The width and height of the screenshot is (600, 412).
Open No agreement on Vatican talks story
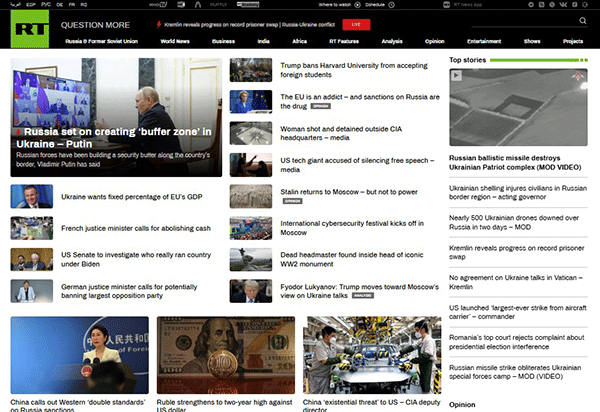point(516,282)
